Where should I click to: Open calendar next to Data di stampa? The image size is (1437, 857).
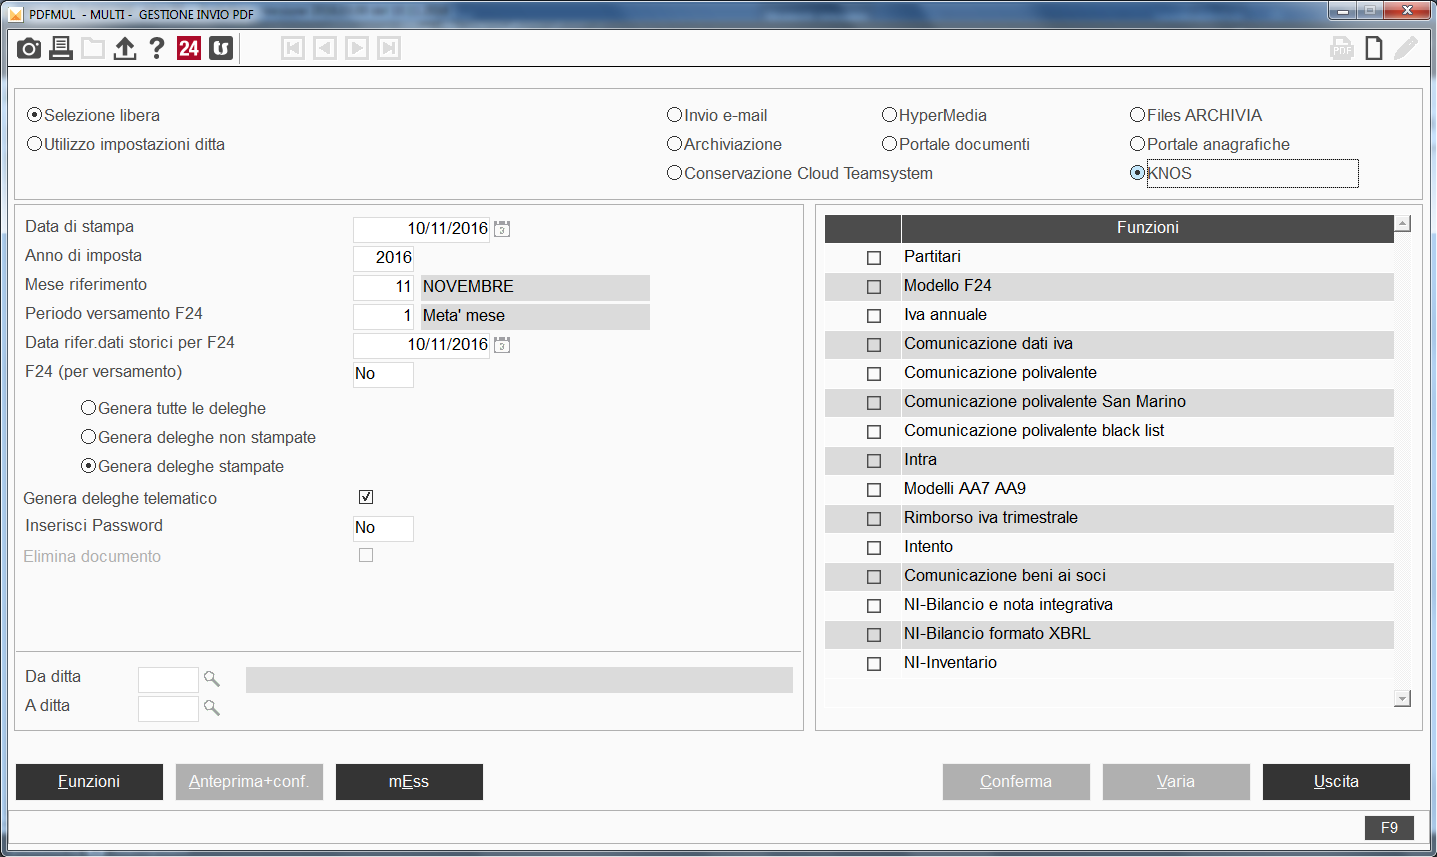click(x=502, y=229)
